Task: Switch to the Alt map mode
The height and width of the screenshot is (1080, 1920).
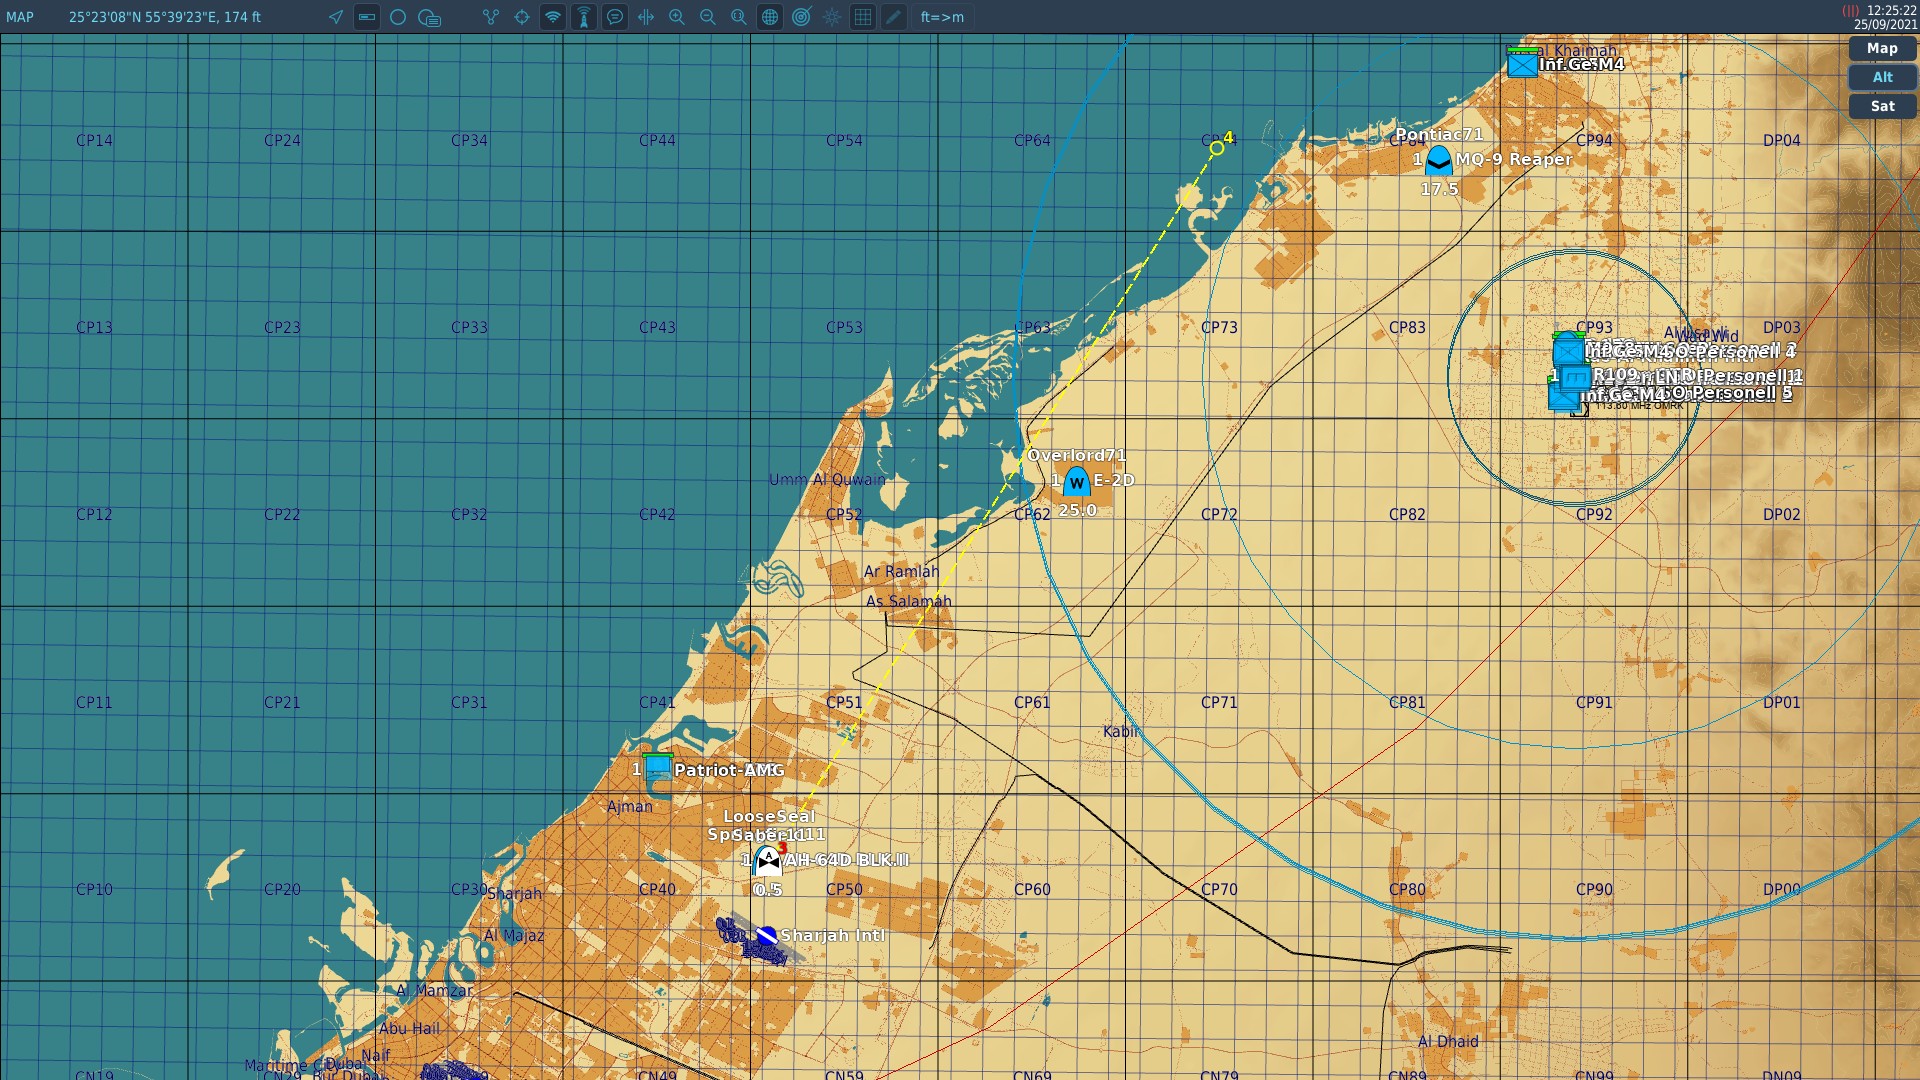Action: click(x=1882, y=77)
